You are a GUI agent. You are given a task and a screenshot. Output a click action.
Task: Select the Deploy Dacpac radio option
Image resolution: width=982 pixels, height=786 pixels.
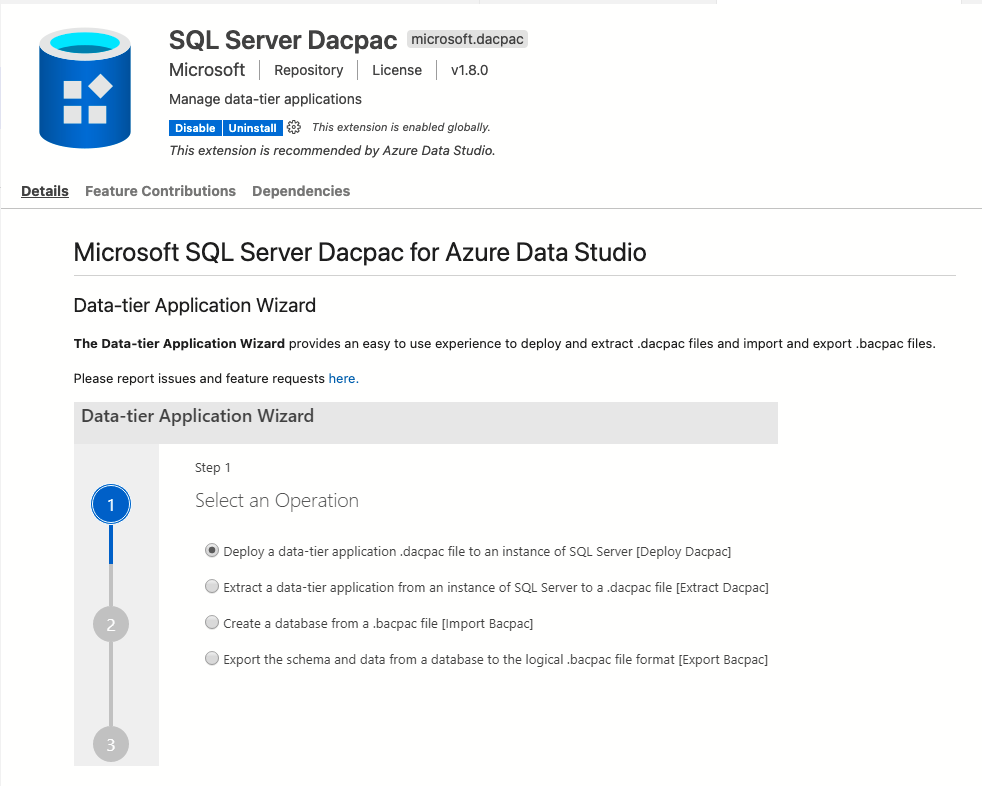(211, 551)
